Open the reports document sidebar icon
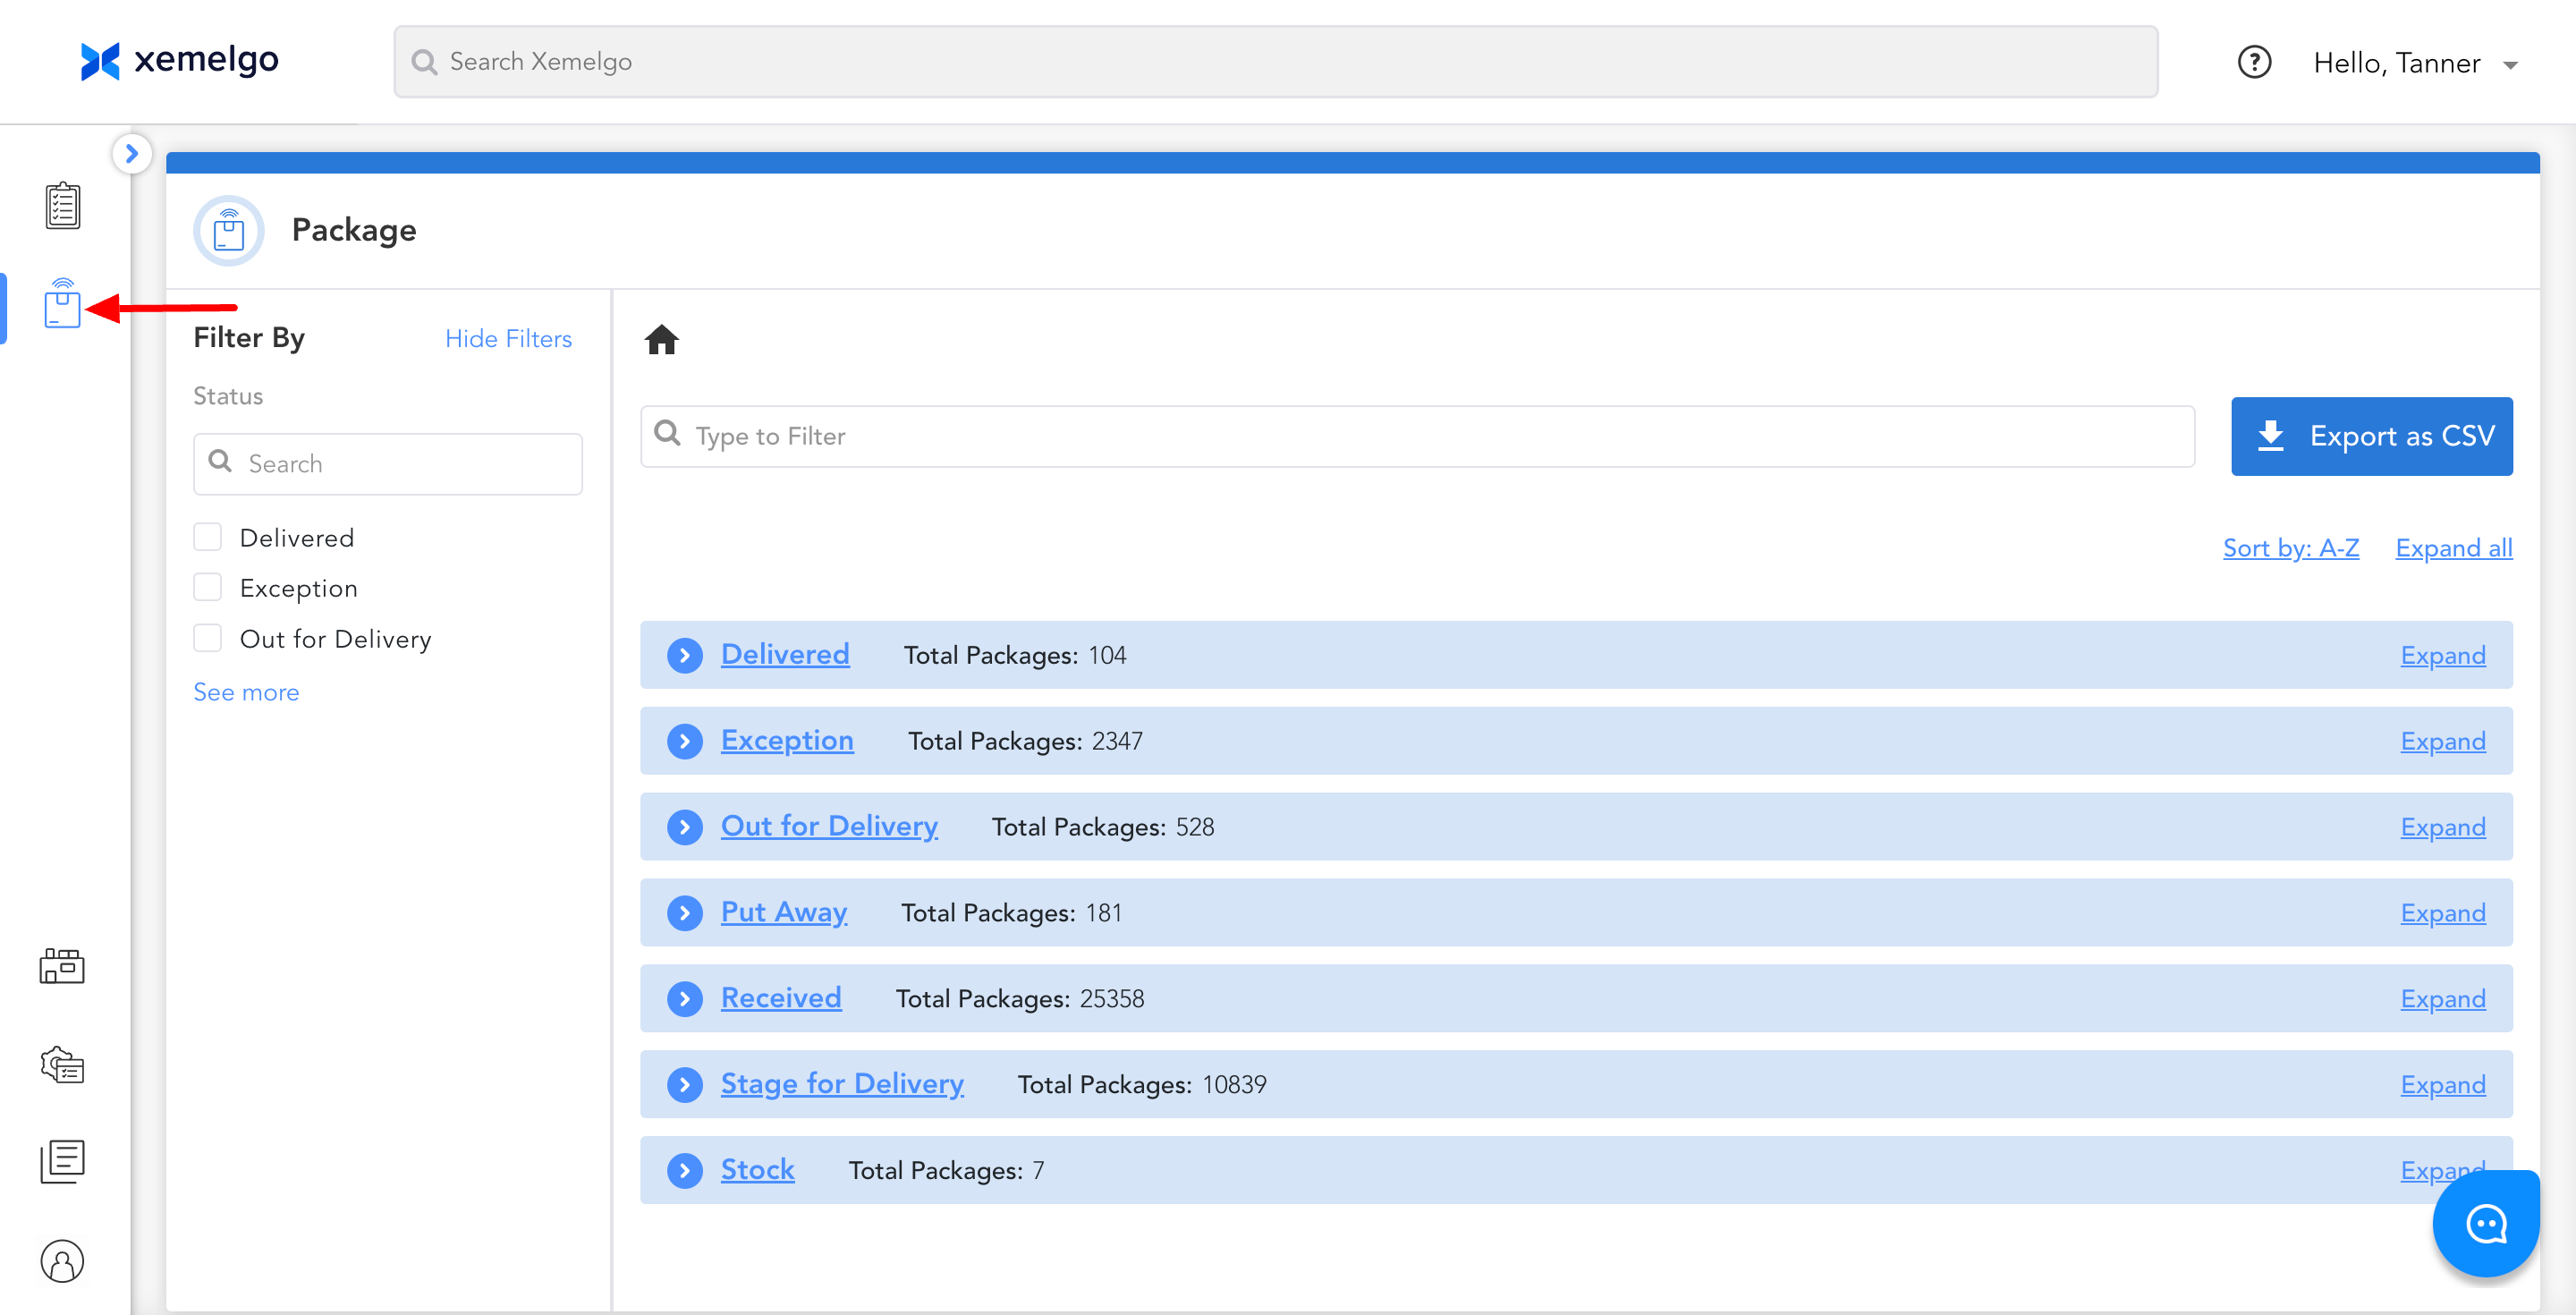Image resolution: width=2576 pixels, height=1315 pixels. point(62,1161)
